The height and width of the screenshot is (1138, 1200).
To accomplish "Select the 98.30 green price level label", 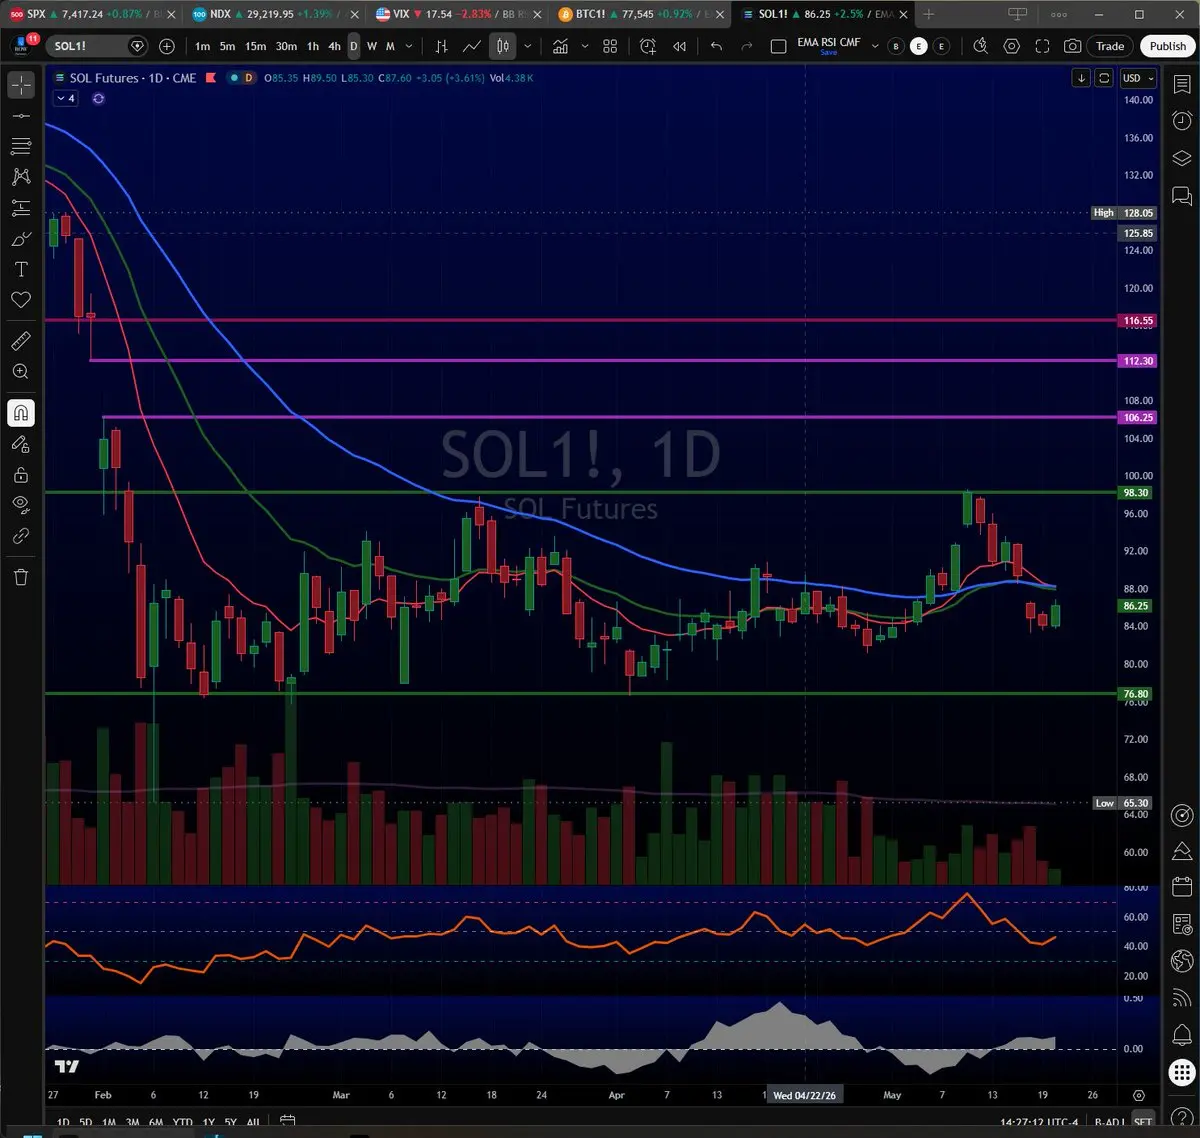I will point(1136,493).
